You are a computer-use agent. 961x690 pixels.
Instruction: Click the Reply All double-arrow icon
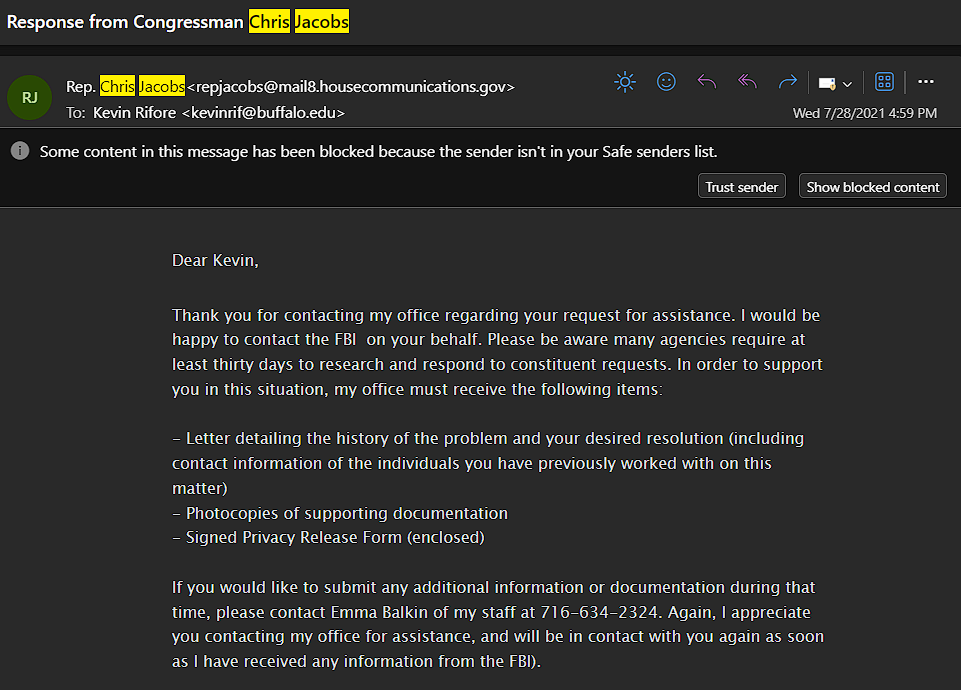[747, 83]
